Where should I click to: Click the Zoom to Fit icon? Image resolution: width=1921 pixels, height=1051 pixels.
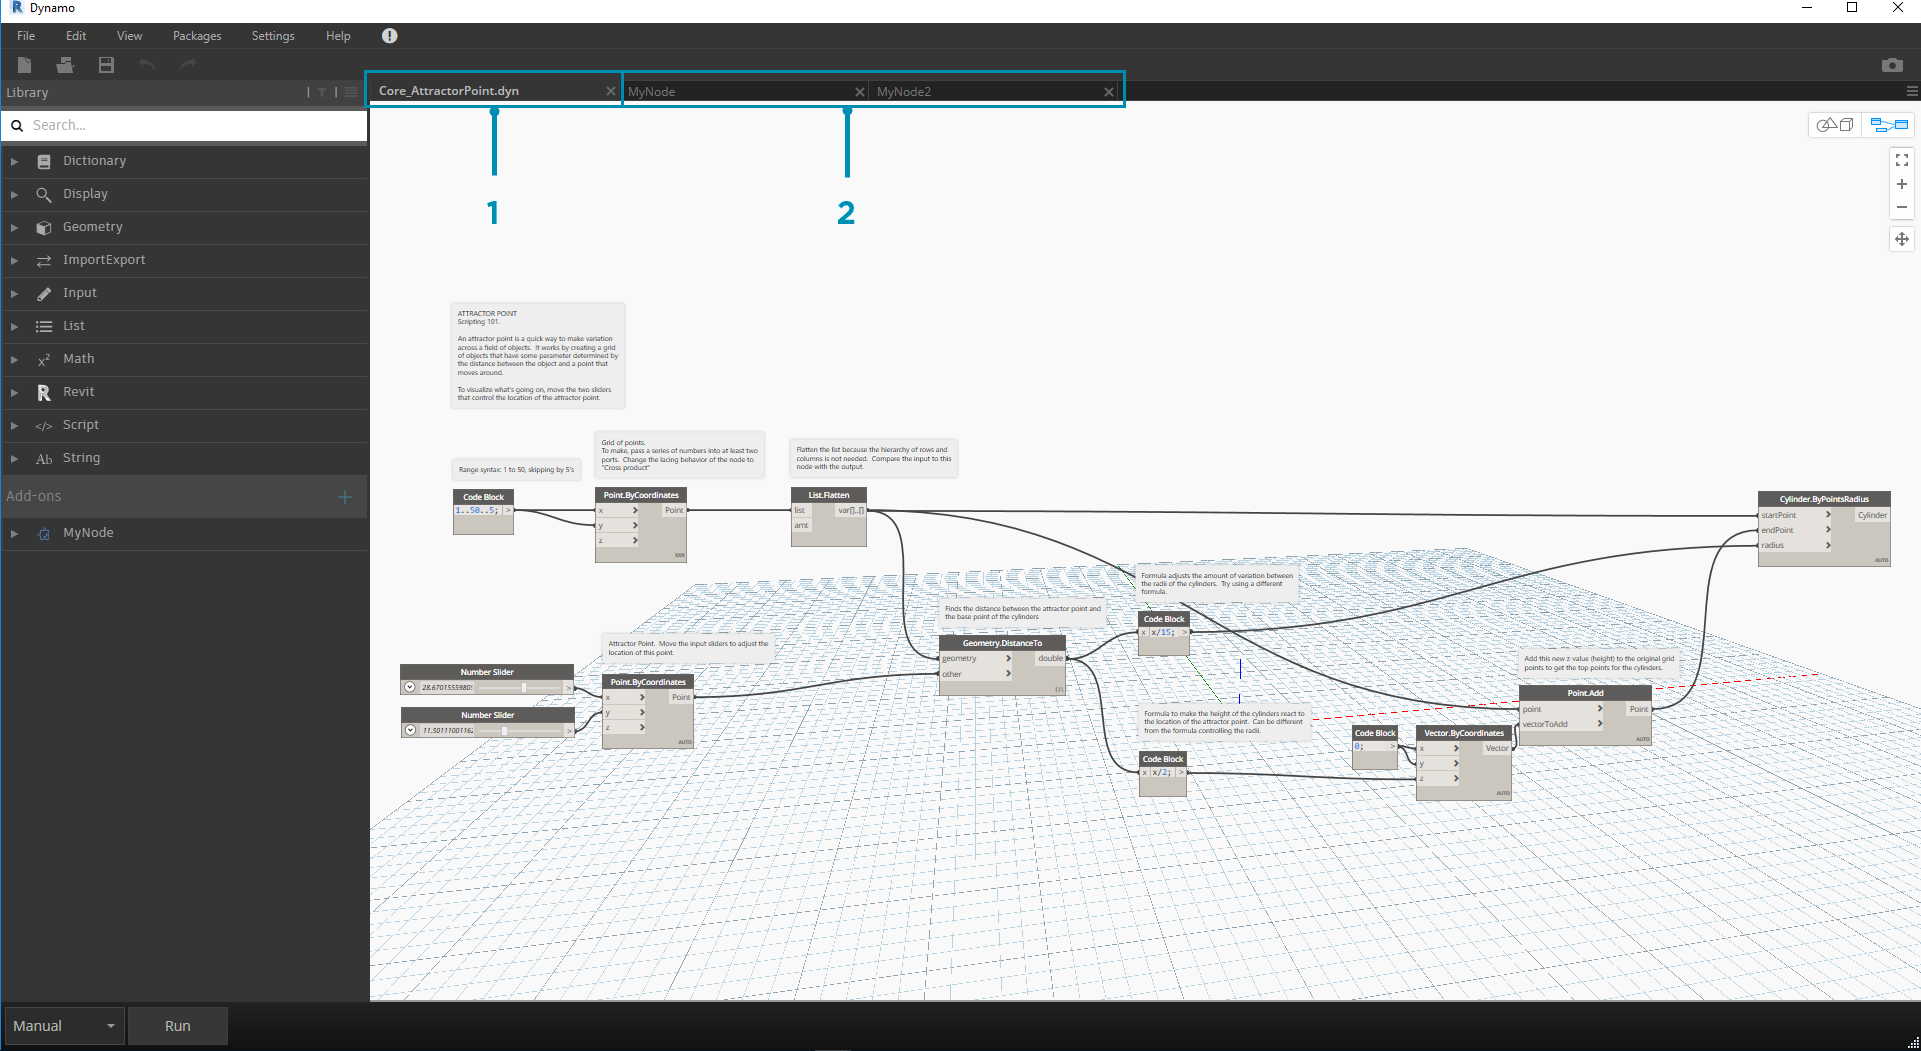(x=1901, y=160)
